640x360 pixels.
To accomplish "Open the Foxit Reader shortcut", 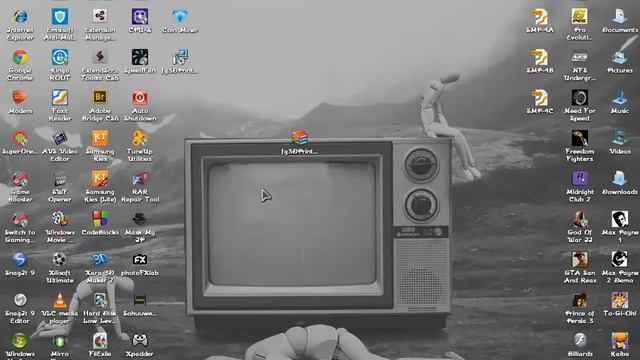I will click(60, 98).
